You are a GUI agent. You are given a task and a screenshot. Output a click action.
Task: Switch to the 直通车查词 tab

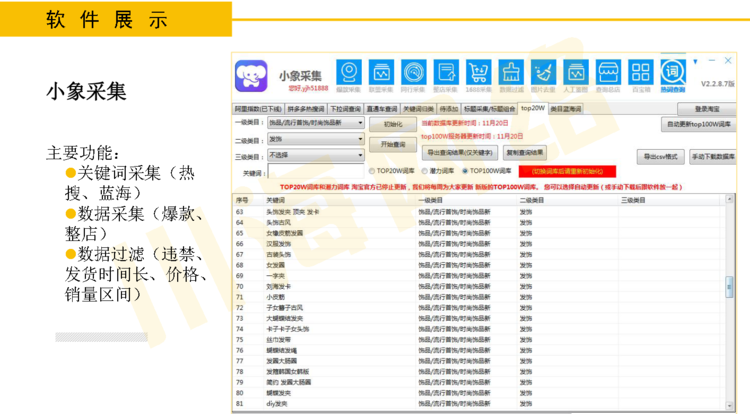click(382, 109)
